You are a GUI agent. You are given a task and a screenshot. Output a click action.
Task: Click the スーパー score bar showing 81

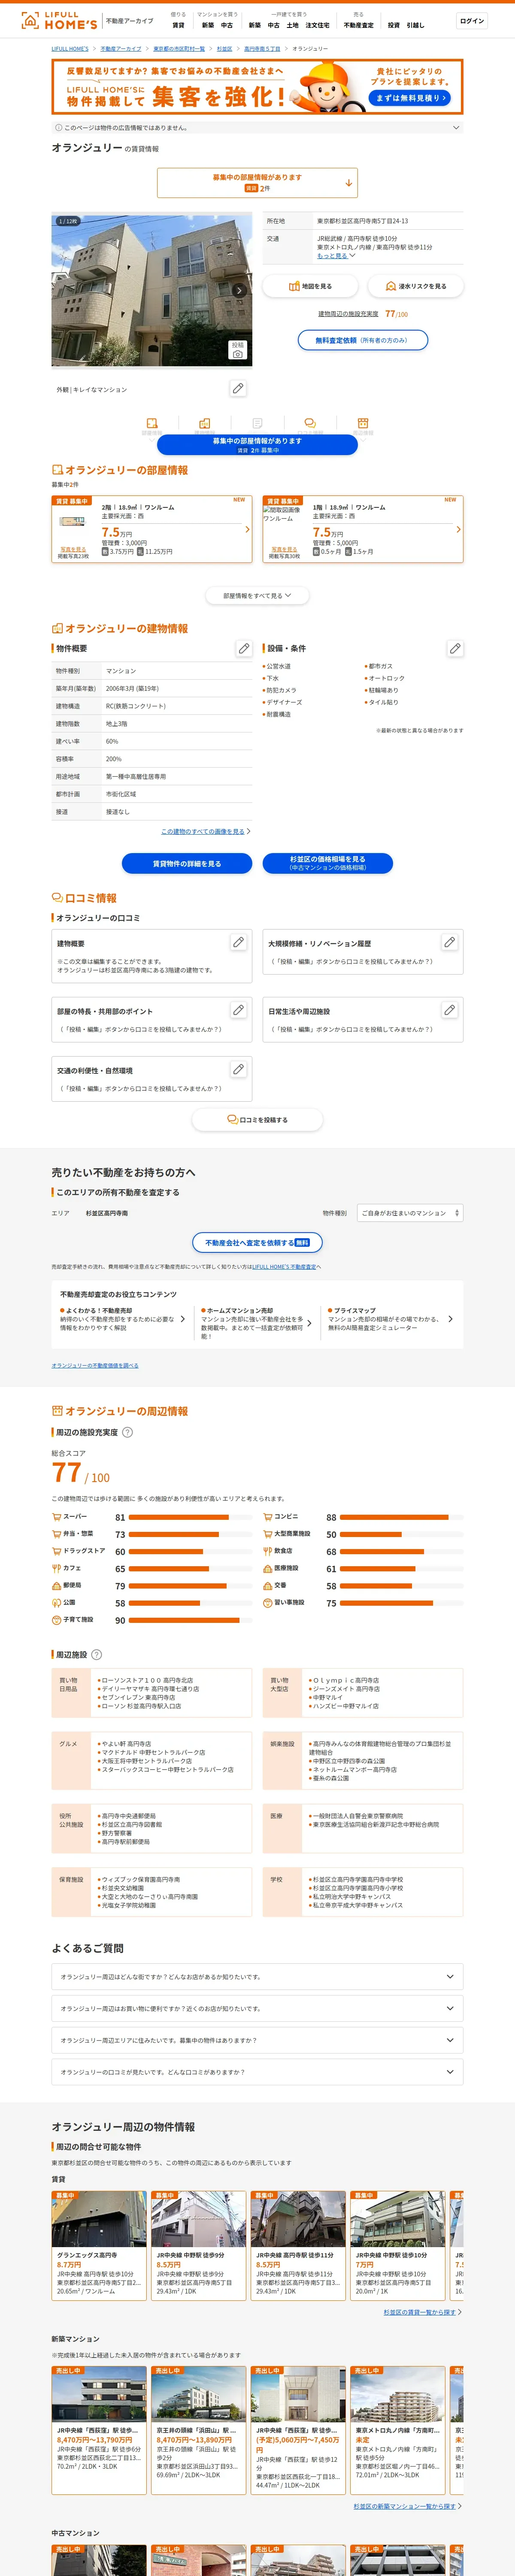pos(191,1518)
